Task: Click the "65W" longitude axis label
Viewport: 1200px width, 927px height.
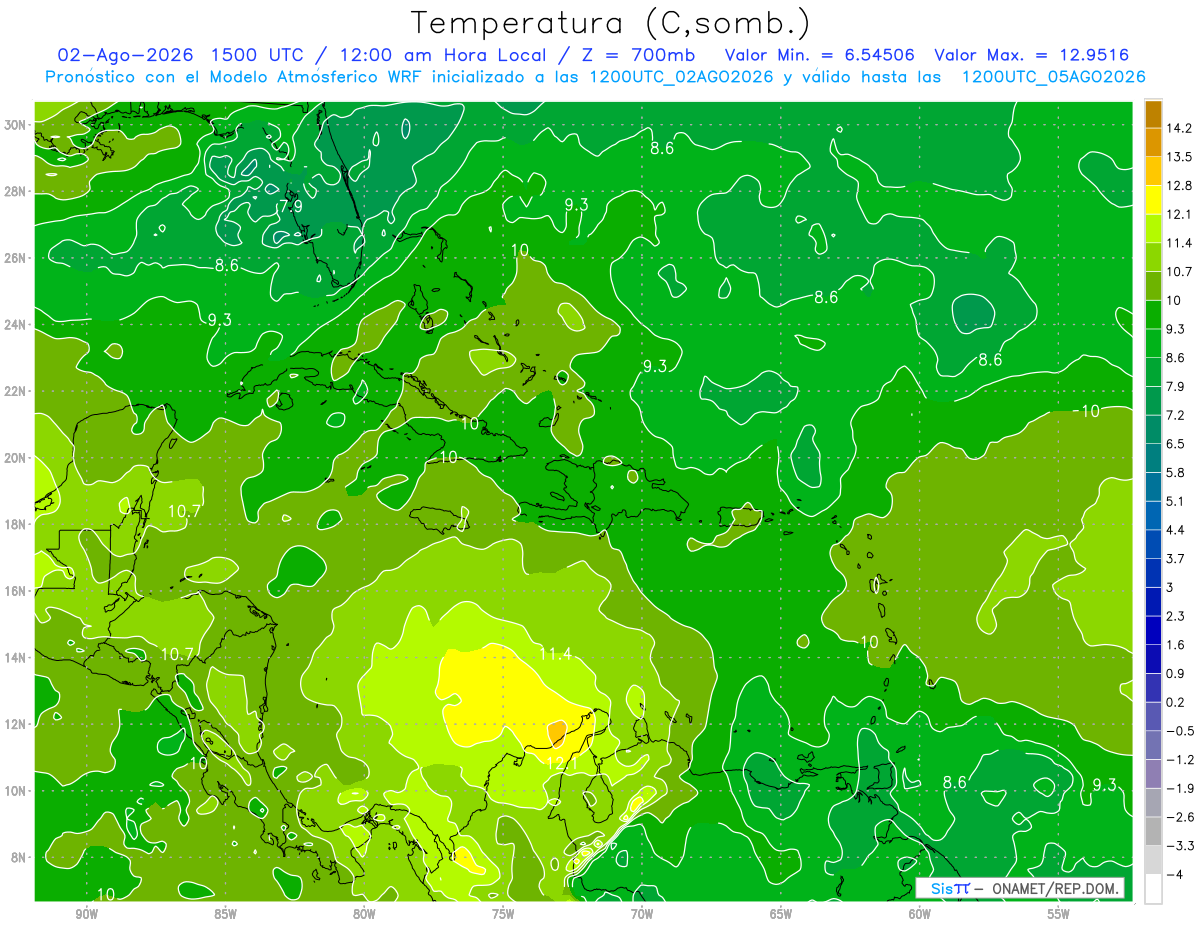Action: [781, 914]
